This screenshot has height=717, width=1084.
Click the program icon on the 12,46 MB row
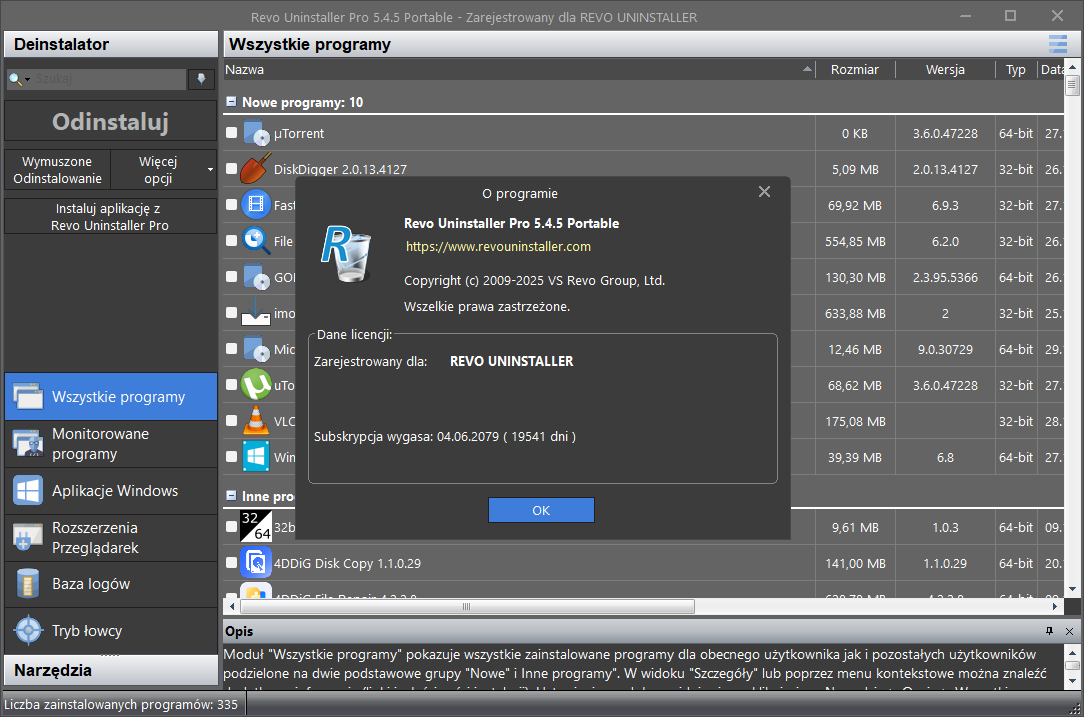point(256,349)
